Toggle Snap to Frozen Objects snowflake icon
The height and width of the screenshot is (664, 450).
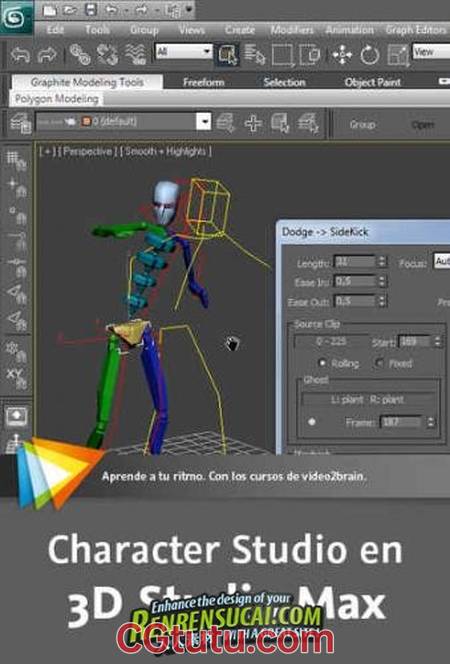[x=17, y=351]
